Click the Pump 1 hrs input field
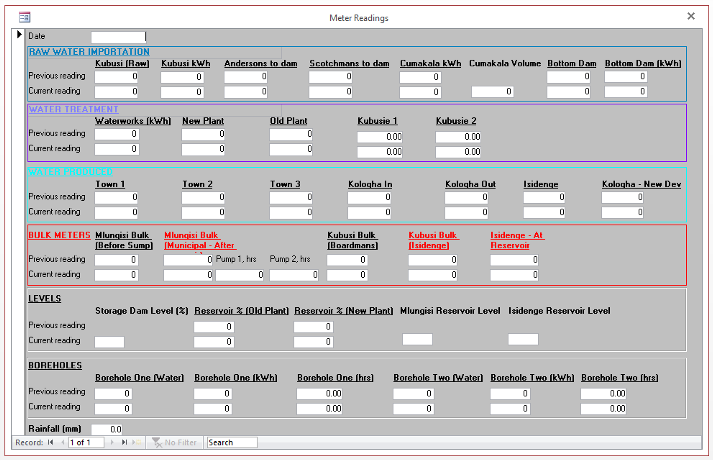Viewport: 714px width, 461px height. (240, 275)
